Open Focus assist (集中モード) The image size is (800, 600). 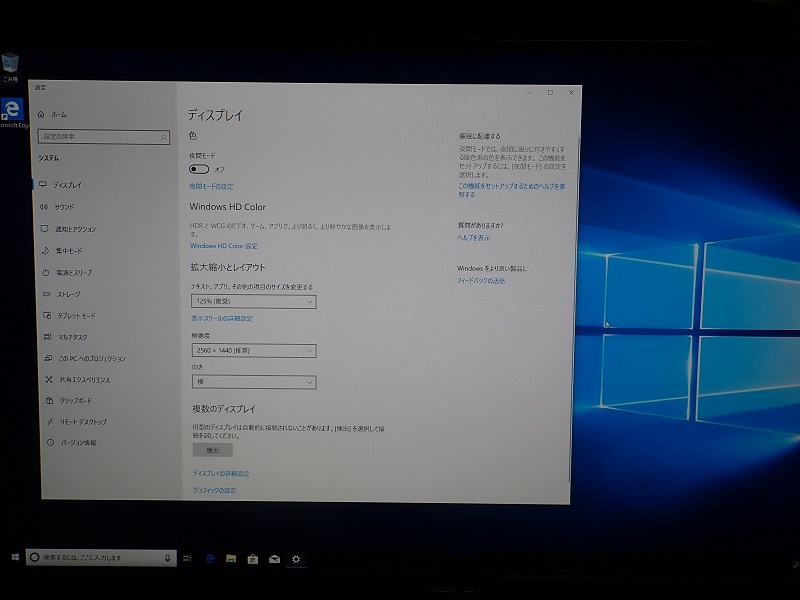point(62,251)
